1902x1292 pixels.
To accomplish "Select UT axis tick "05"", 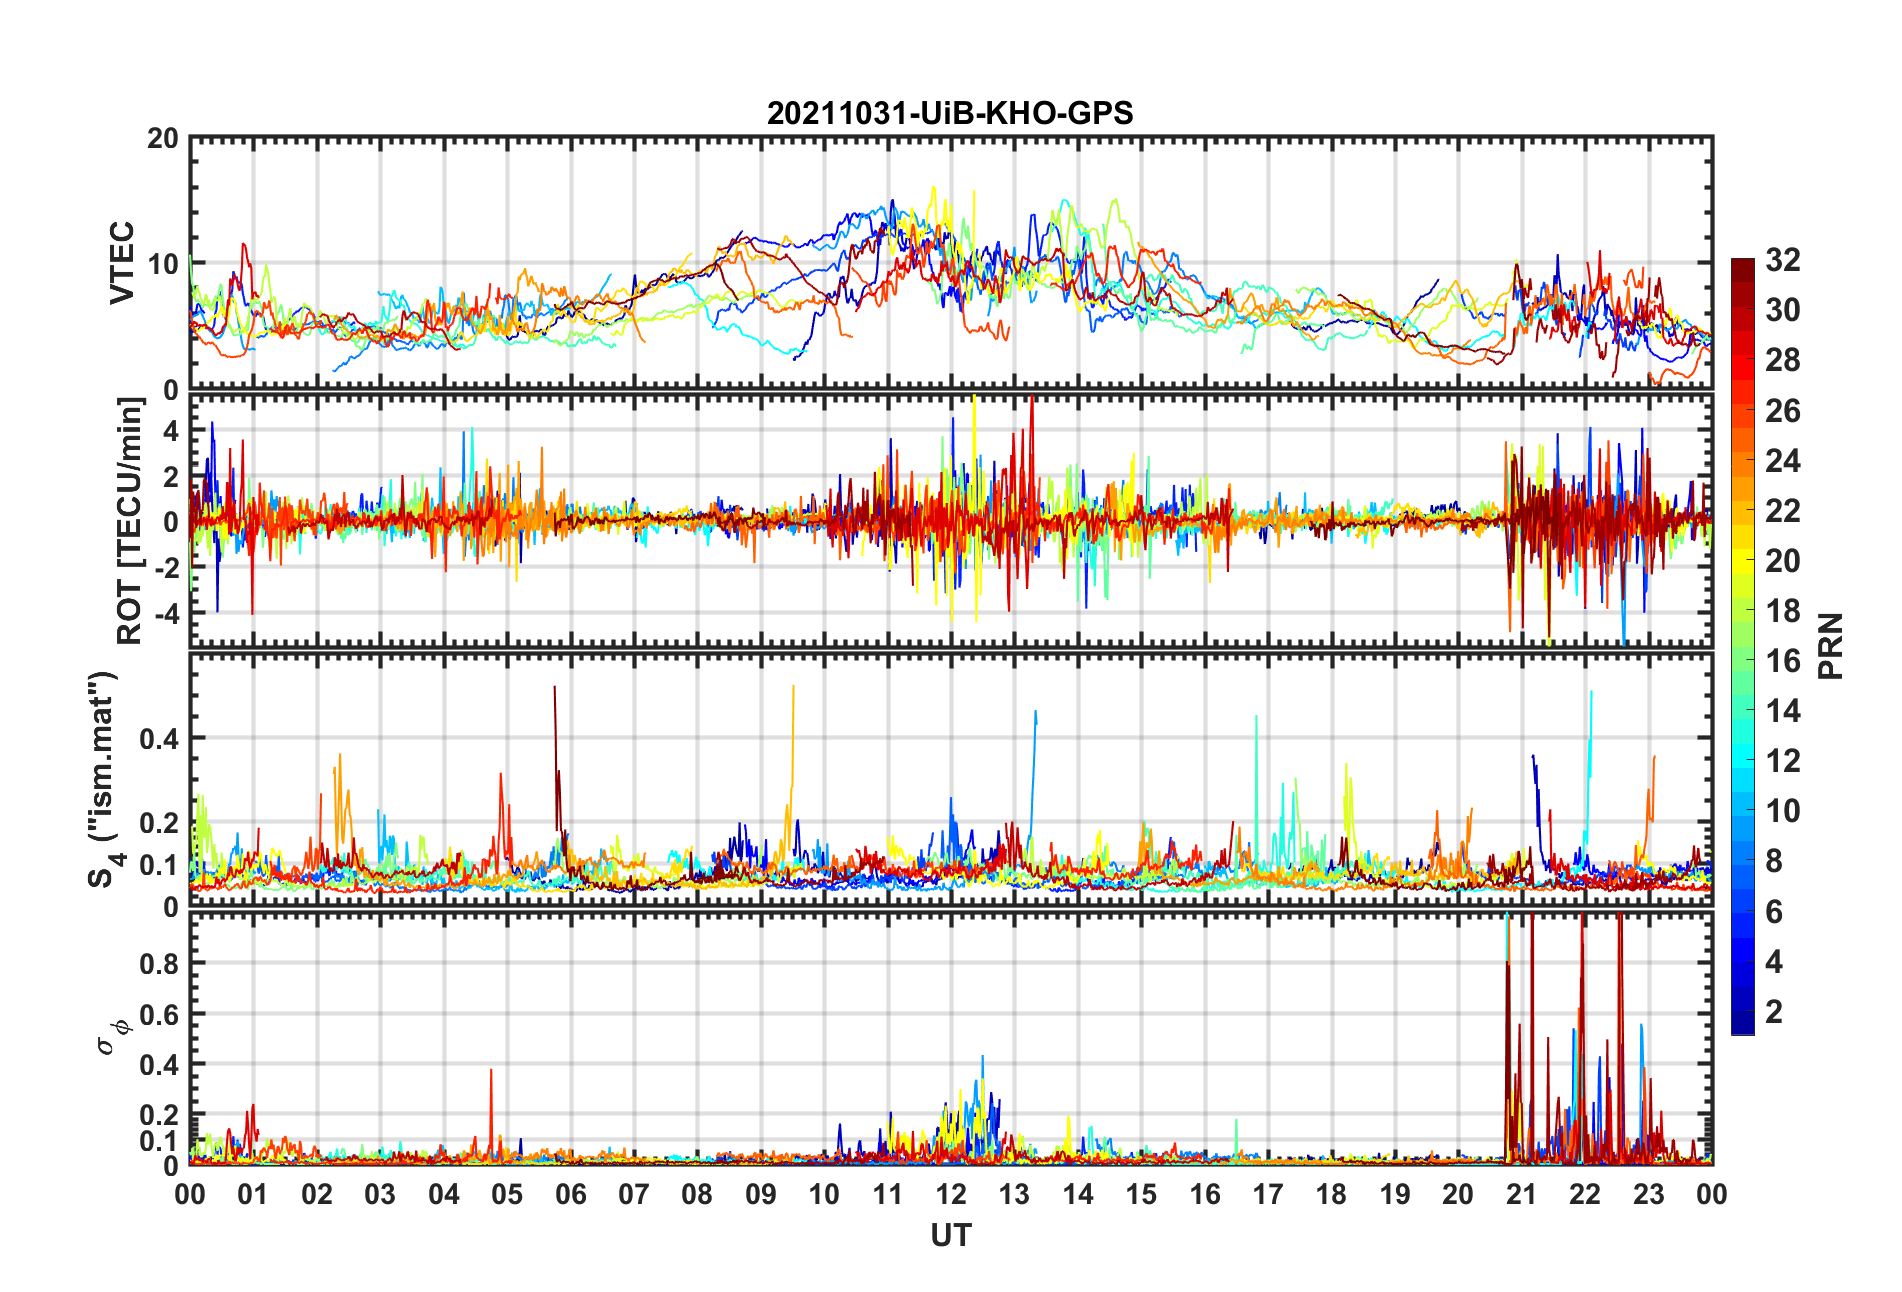I will pos(507,1195).
